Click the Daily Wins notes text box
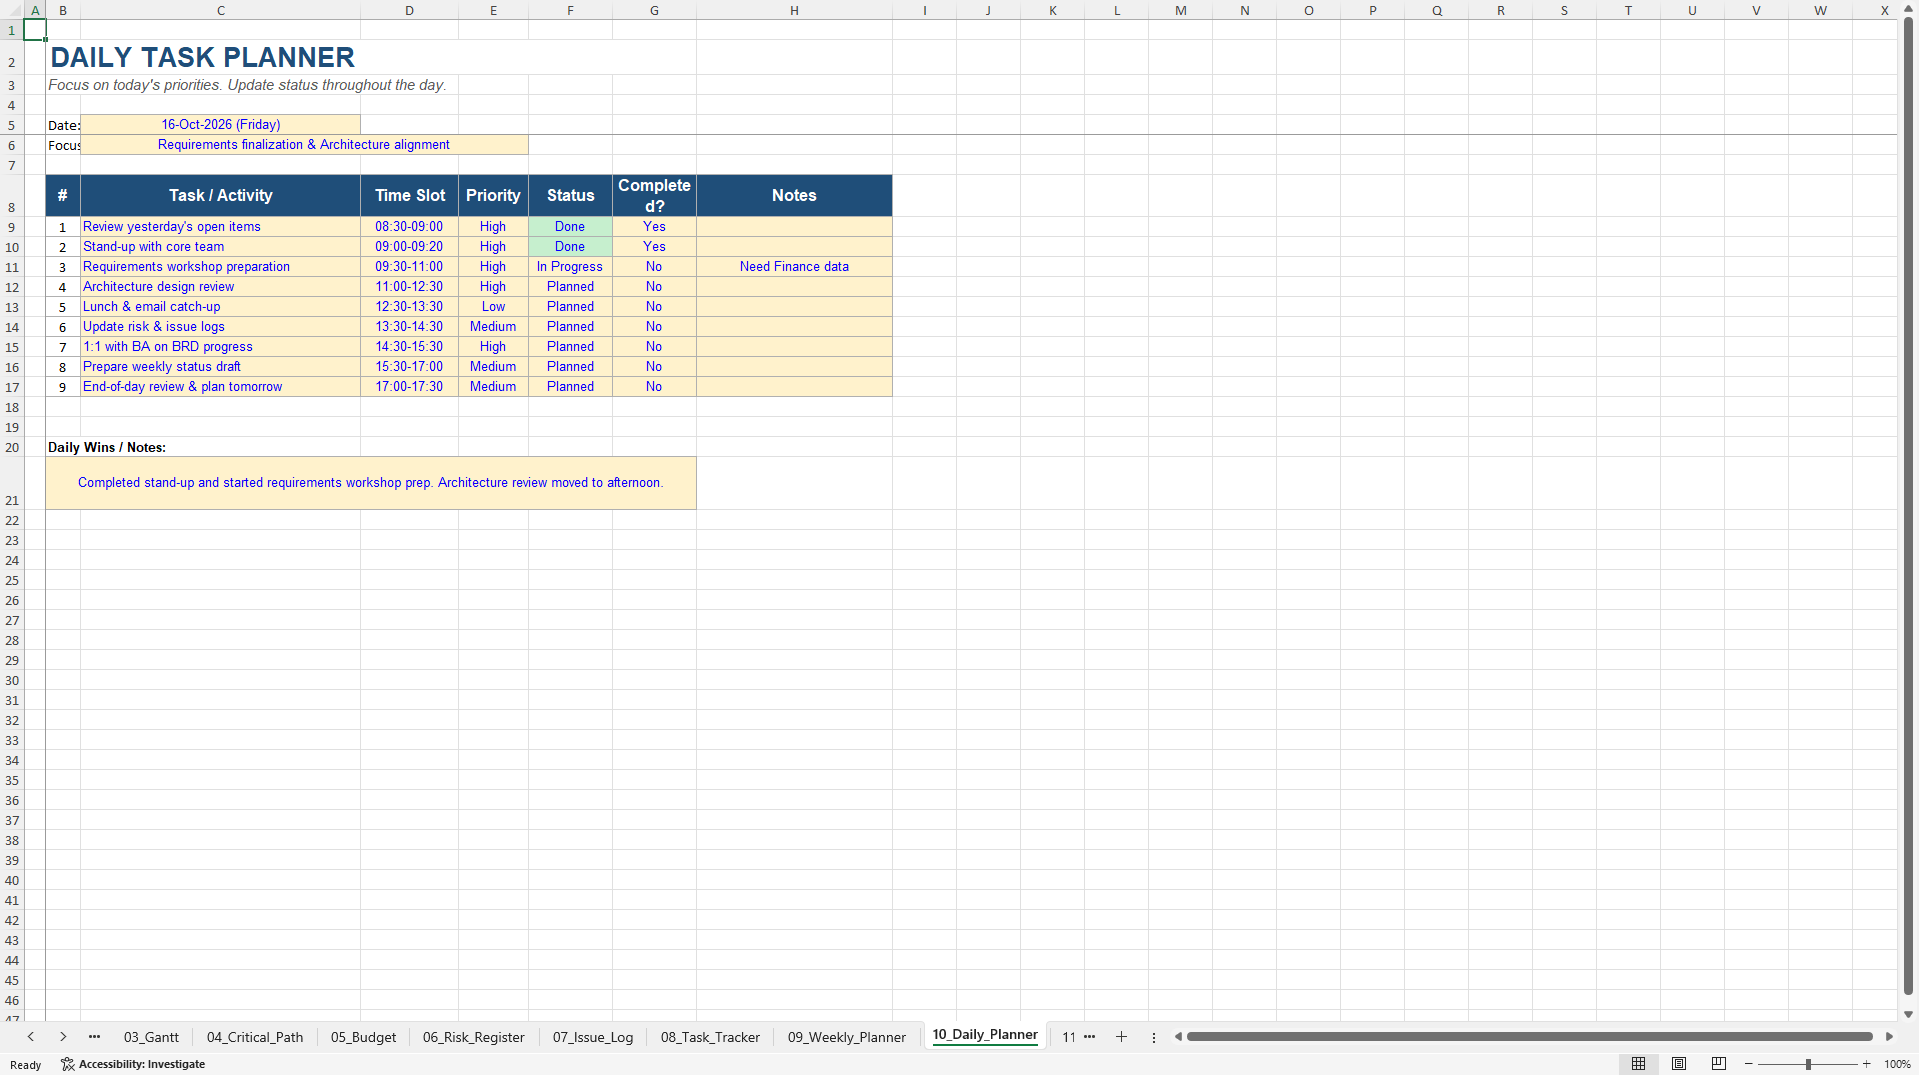 pyautogui.click(x=371, y=483)
